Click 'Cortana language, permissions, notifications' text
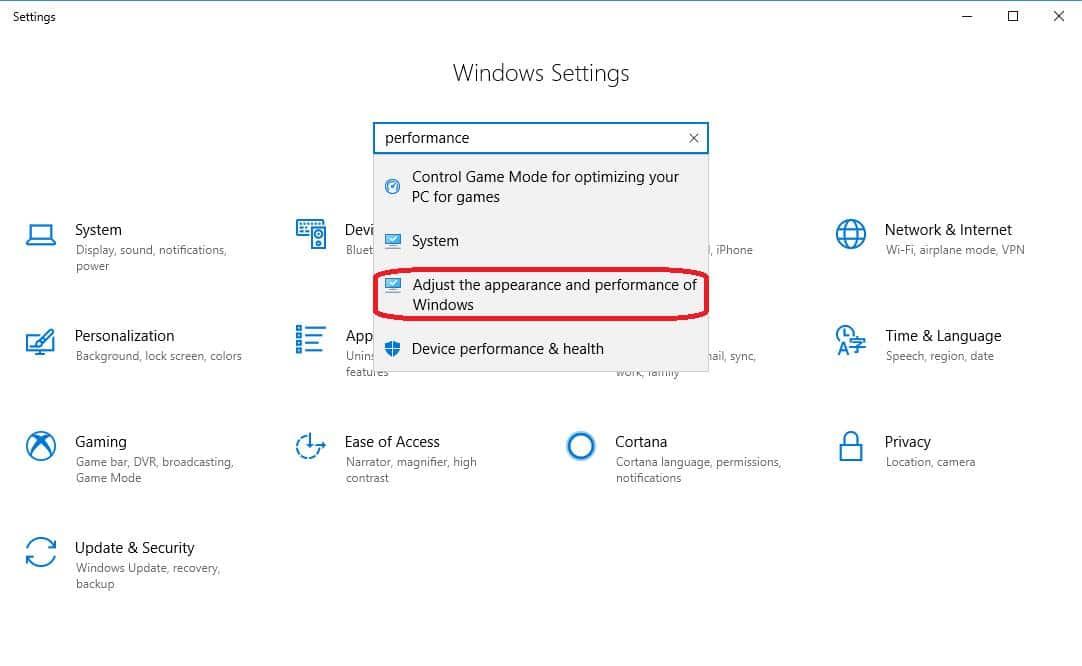 [x=698, y=470]
